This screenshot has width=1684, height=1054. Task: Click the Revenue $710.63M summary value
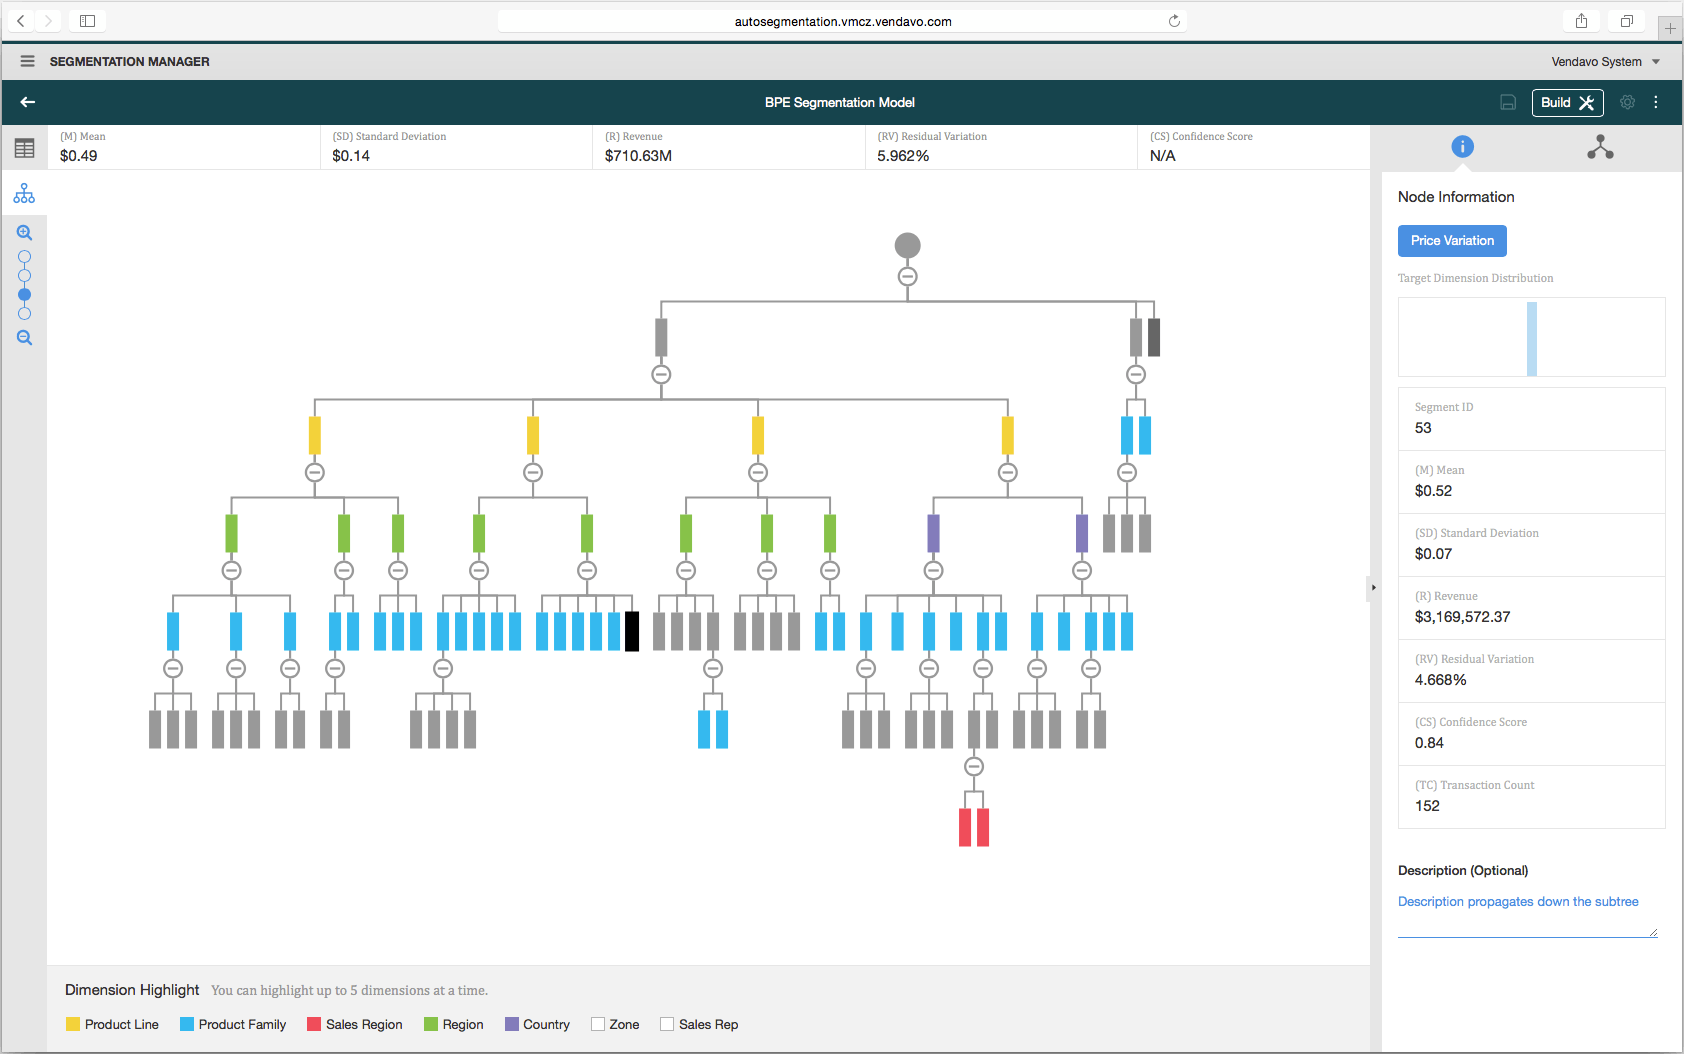[x=638, y=156]
